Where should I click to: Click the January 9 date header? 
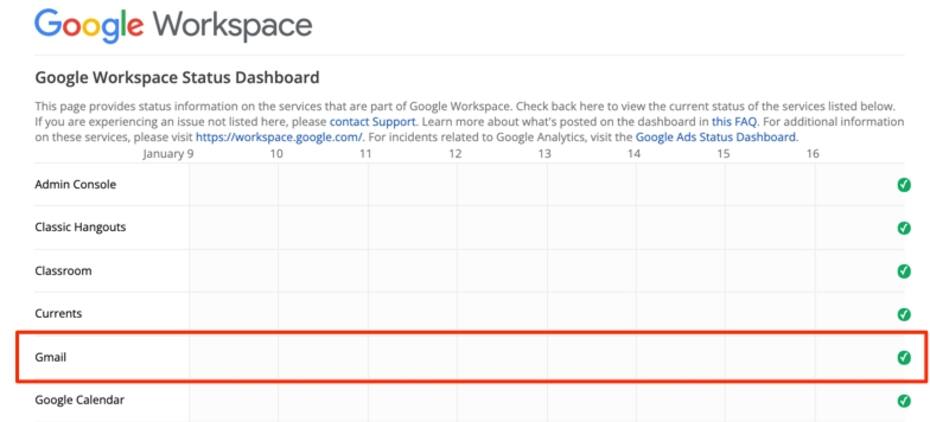click(x=168, y=154)
